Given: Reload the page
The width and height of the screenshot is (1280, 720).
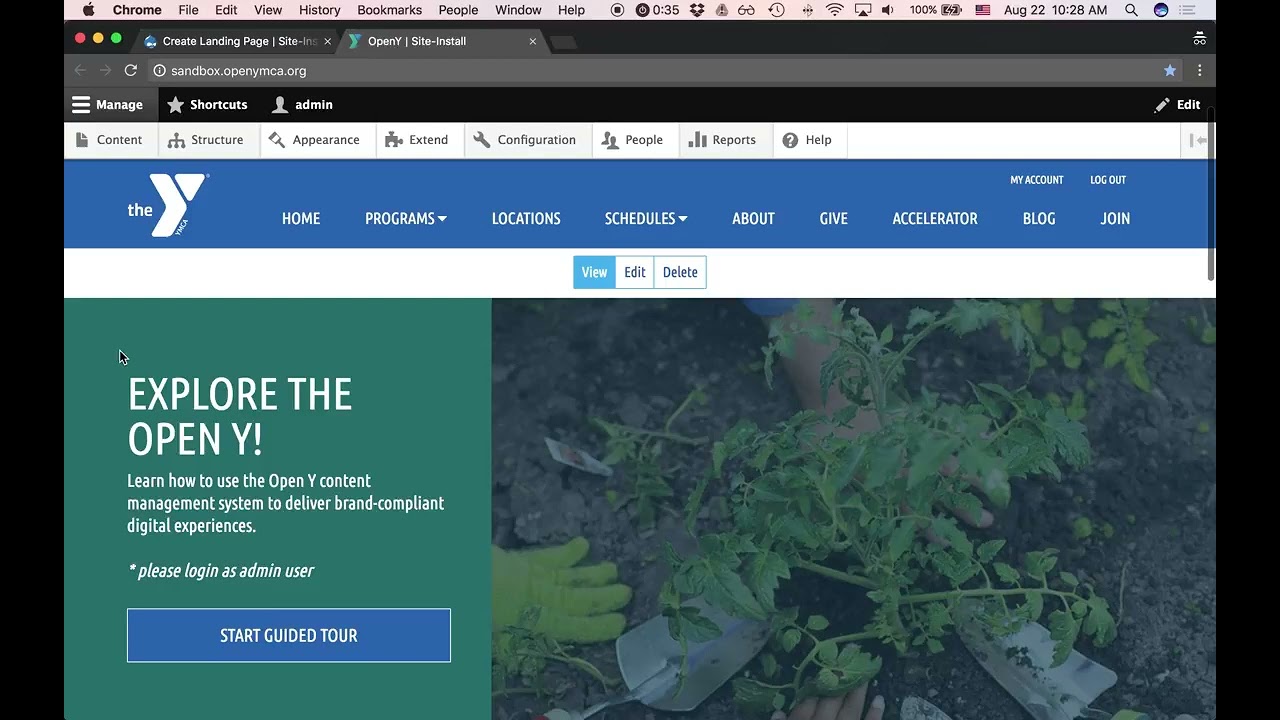Looking at the screenshot, I should [130, 70].
